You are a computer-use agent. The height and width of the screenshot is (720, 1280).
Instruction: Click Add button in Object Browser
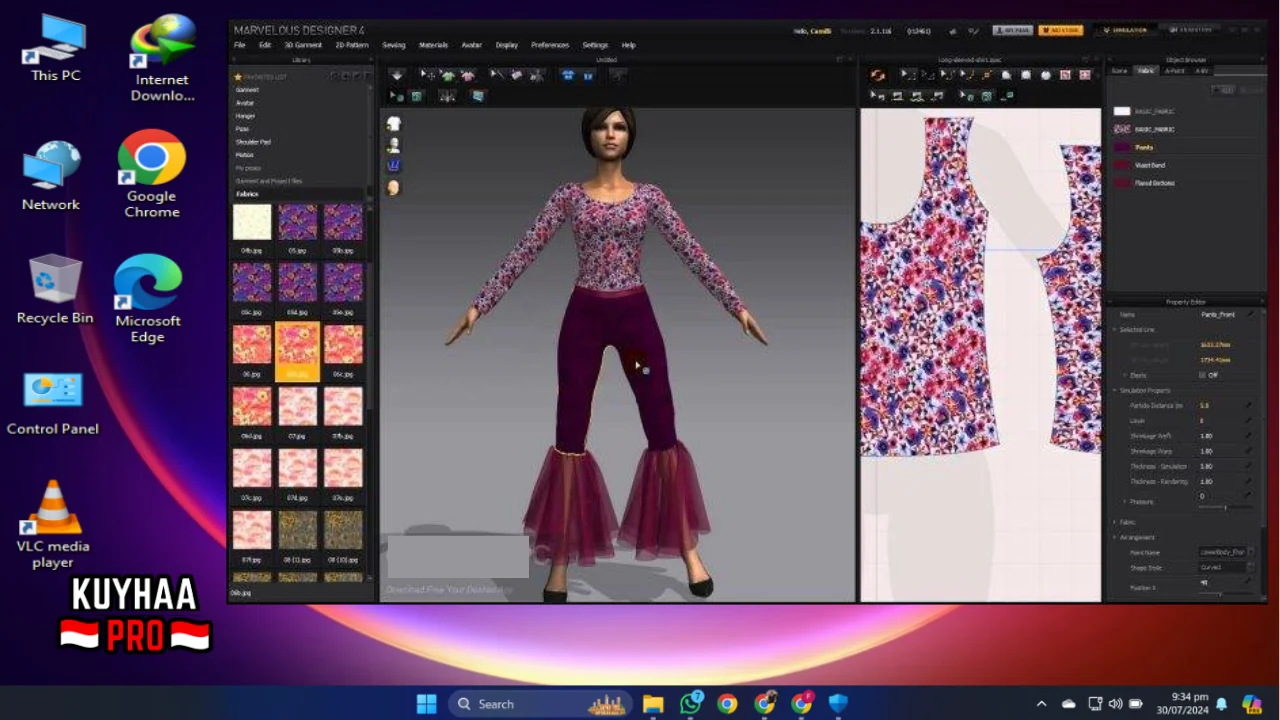pos(1221,90)
